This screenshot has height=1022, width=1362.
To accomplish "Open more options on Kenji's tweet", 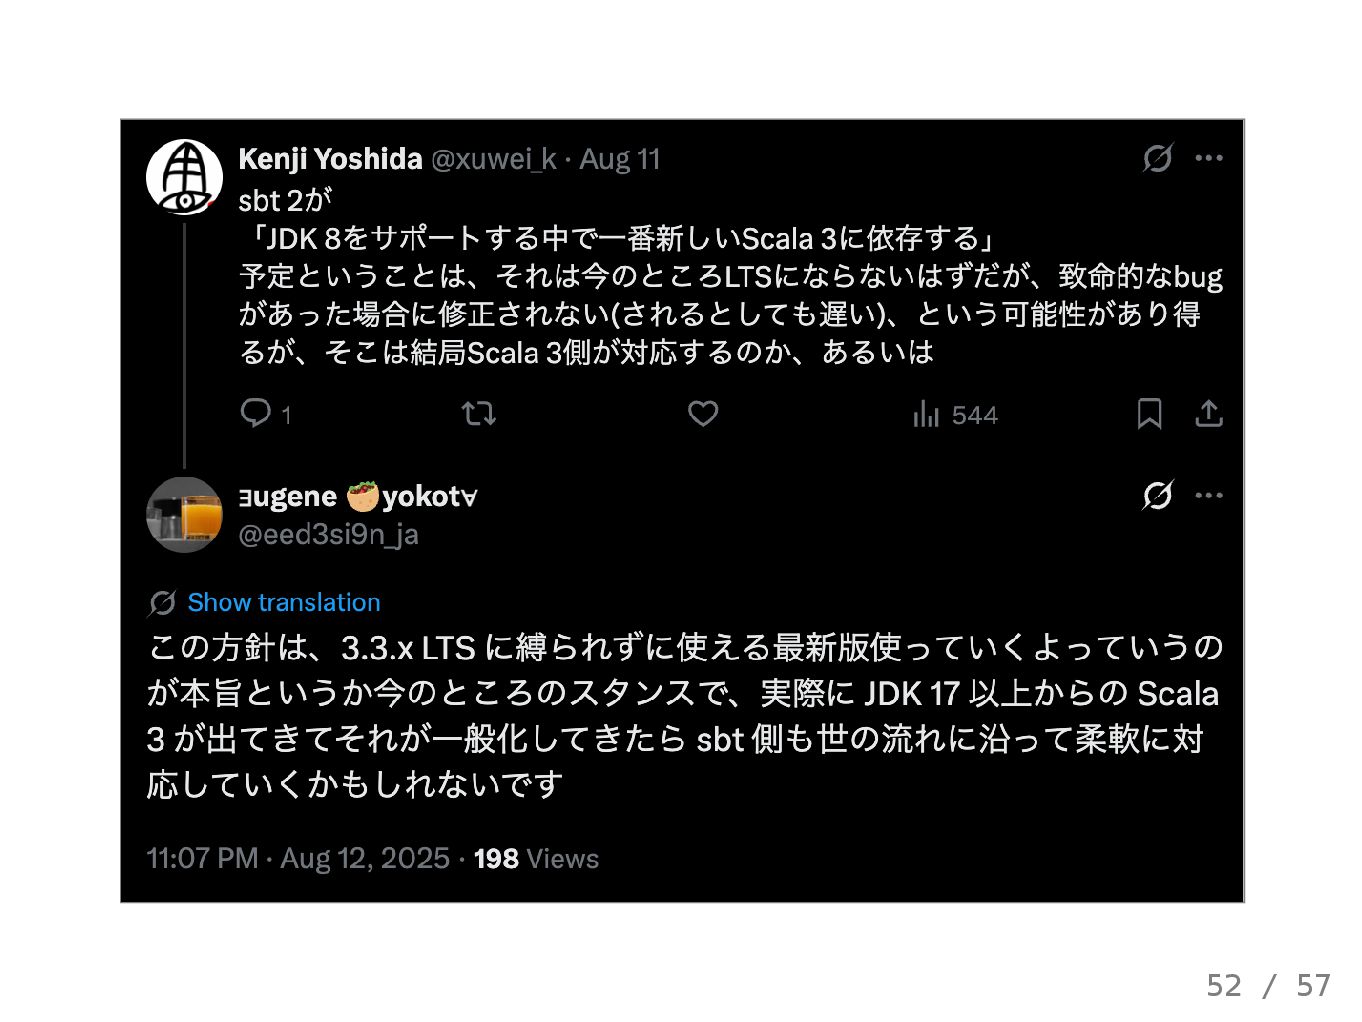I will (x=1209, y=158).
